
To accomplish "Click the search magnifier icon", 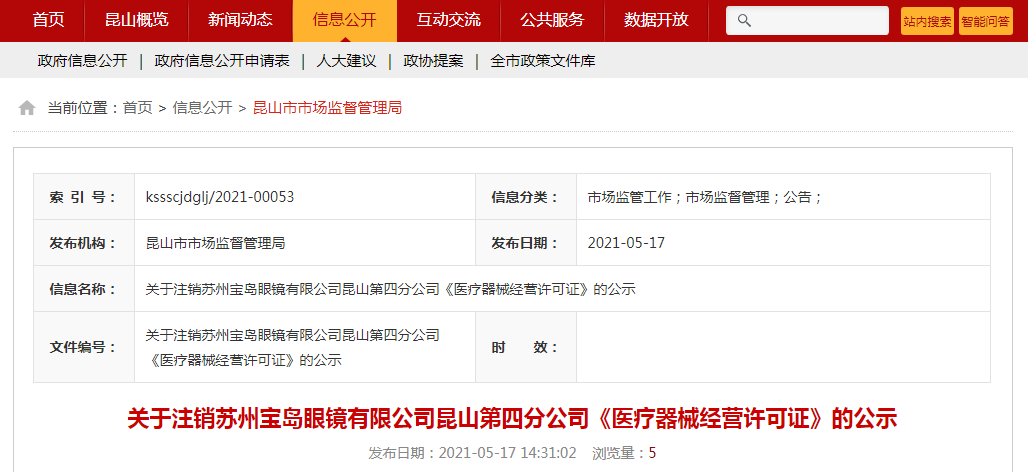I will [745, 20].
